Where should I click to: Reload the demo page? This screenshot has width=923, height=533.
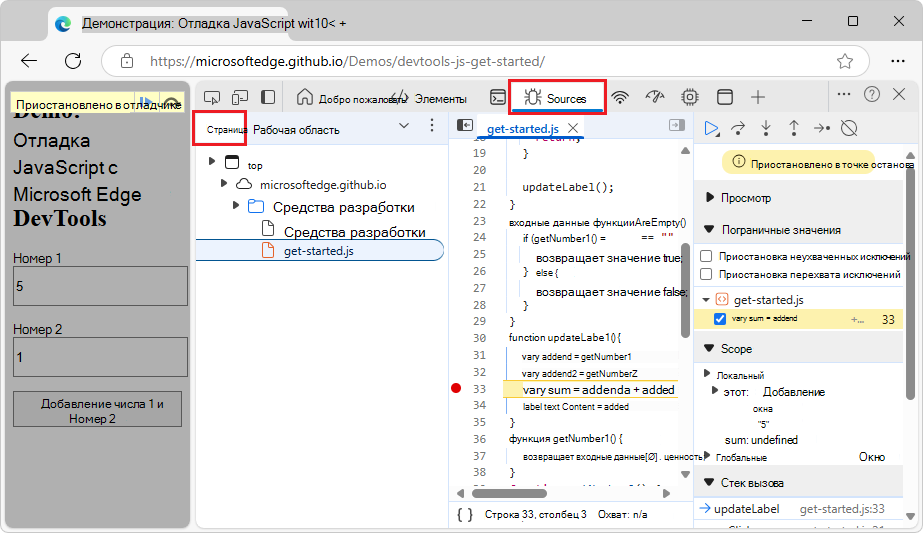coord(73,61)
